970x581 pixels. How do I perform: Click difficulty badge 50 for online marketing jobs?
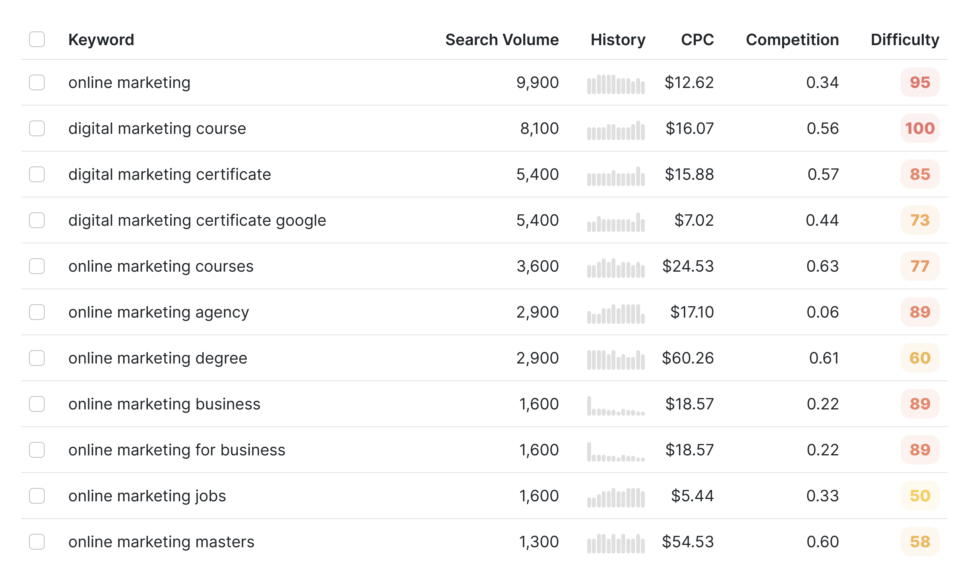point(919,496)
